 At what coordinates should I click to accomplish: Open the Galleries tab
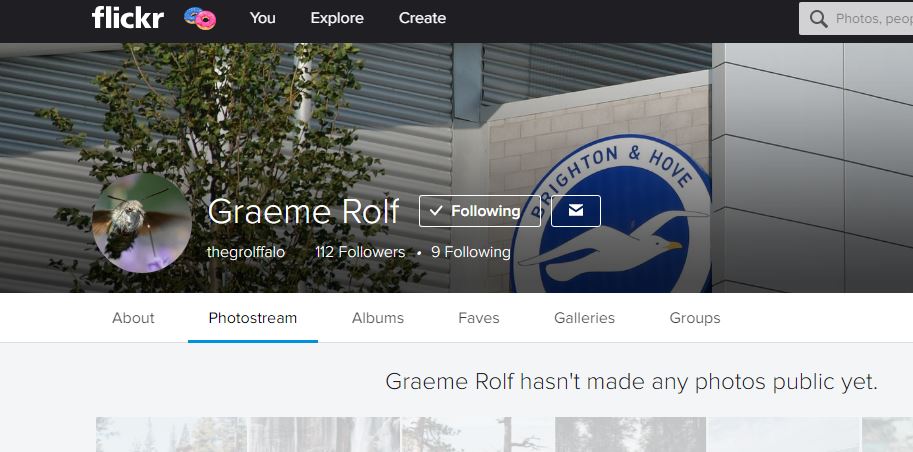coord(585,318)
